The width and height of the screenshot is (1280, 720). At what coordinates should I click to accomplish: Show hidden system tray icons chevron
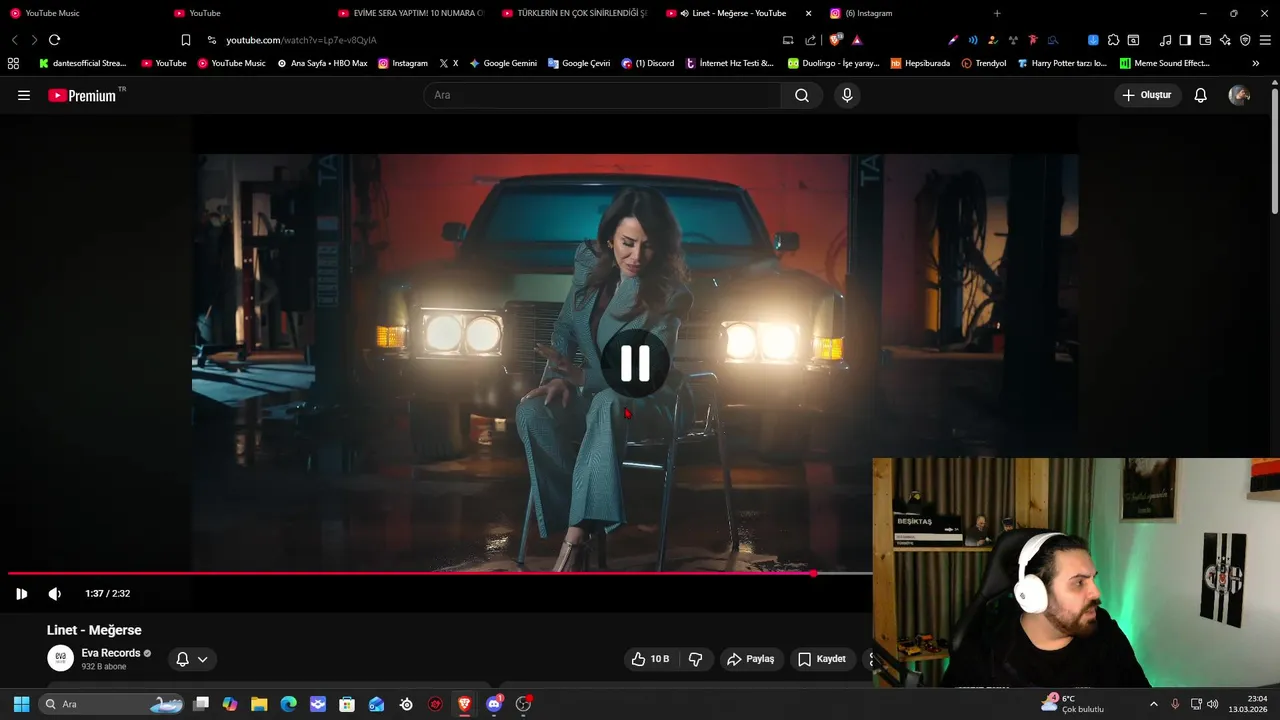click(1153, 704)
